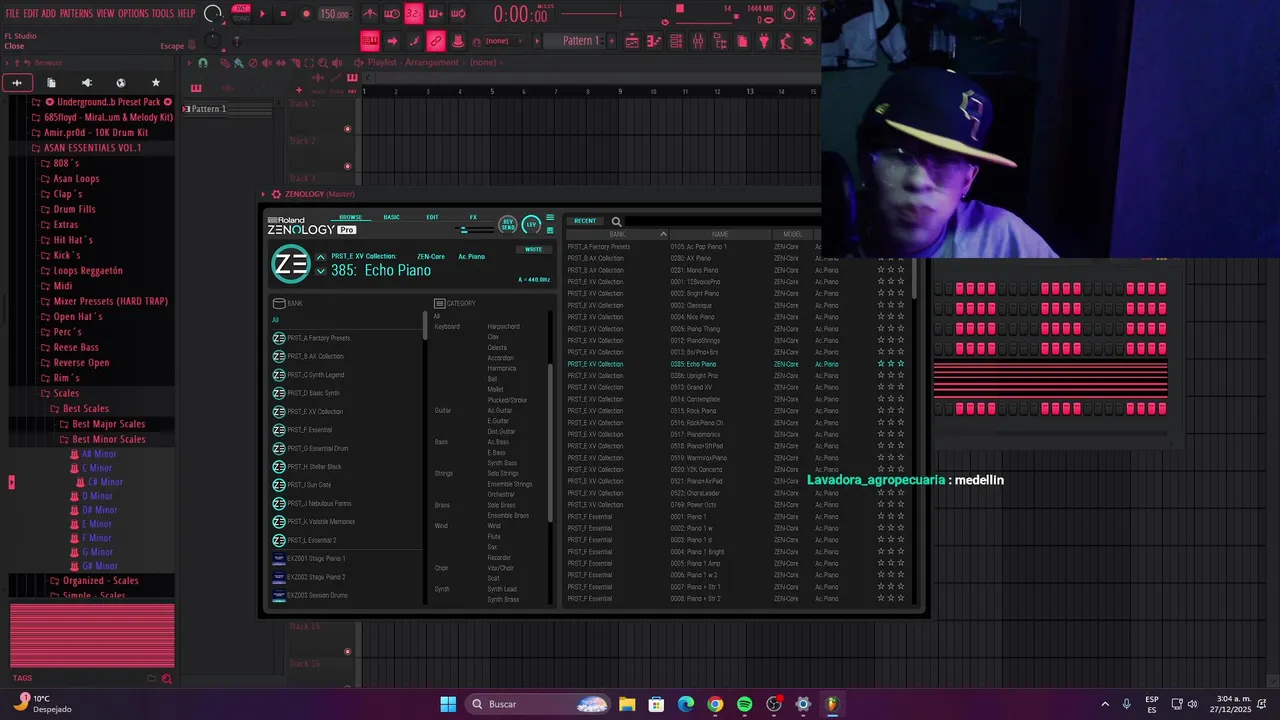Open browser globe library tab icon
The image size is (1280, 720).
[121, 83]
